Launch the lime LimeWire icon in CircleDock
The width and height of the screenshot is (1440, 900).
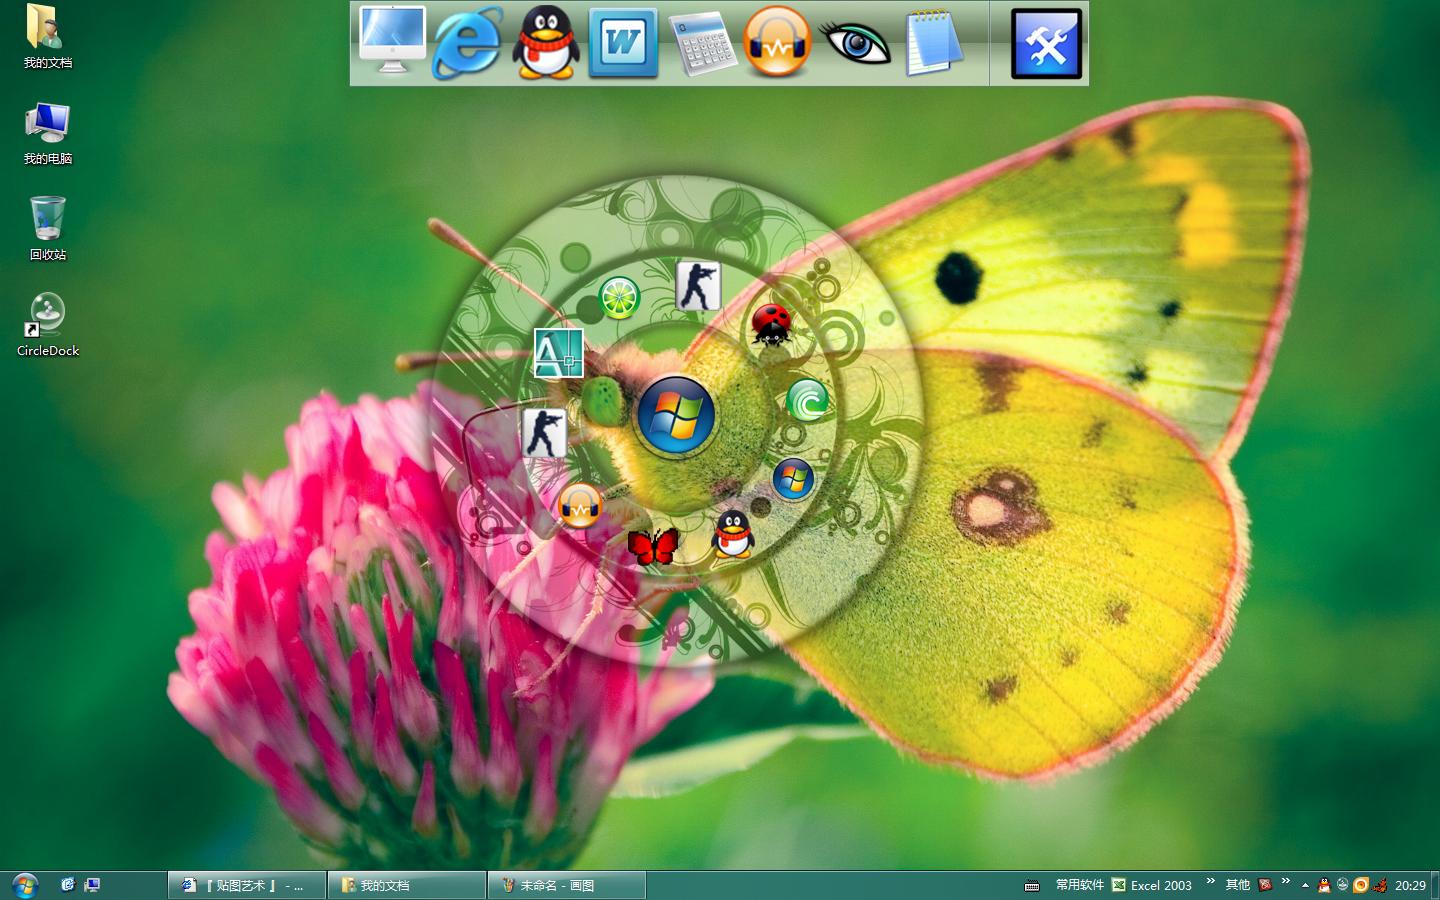tap(619, 298)
